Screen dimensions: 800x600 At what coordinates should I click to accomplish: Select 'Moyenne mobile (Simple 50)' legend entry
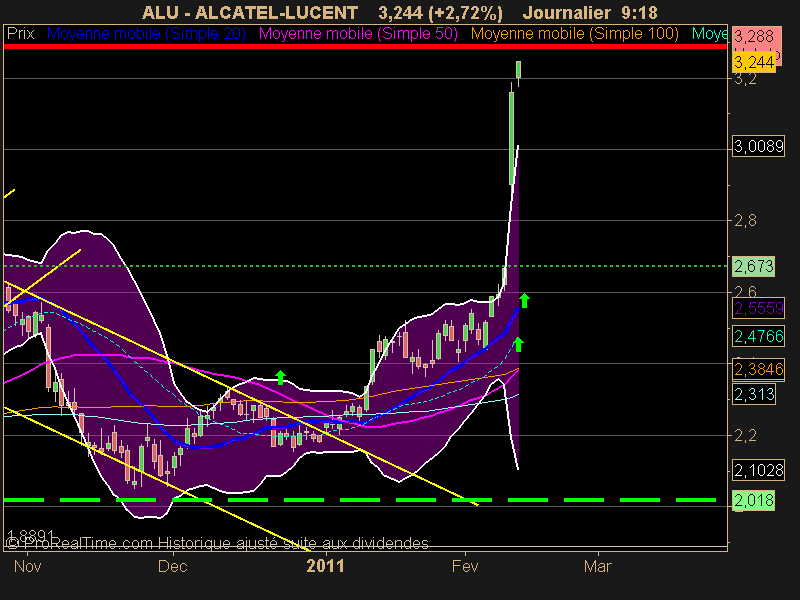coord(358,34)
